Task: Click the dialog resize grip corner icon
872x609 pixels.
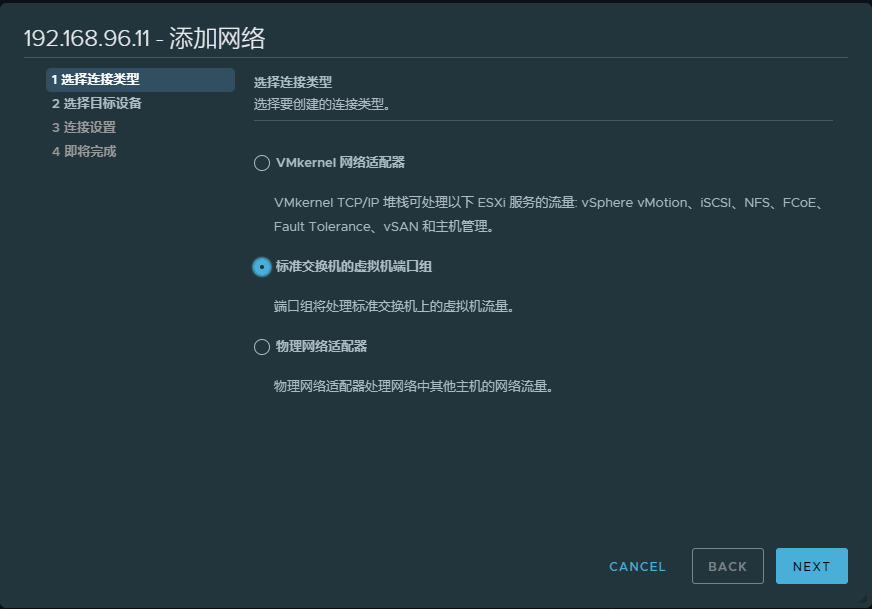Action: pyautogui.click(x=863, y=600)
